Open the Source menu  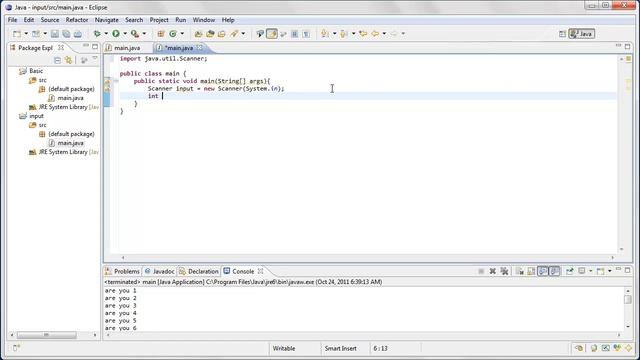(x=50, y=20)
